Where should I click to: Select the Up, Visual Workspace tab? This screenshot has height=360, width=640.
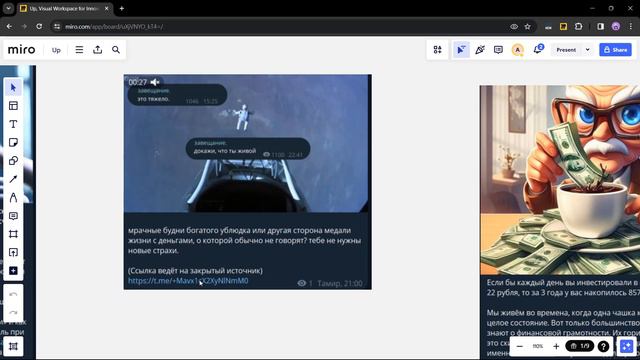pyautogui.click(x=65, y=8)
